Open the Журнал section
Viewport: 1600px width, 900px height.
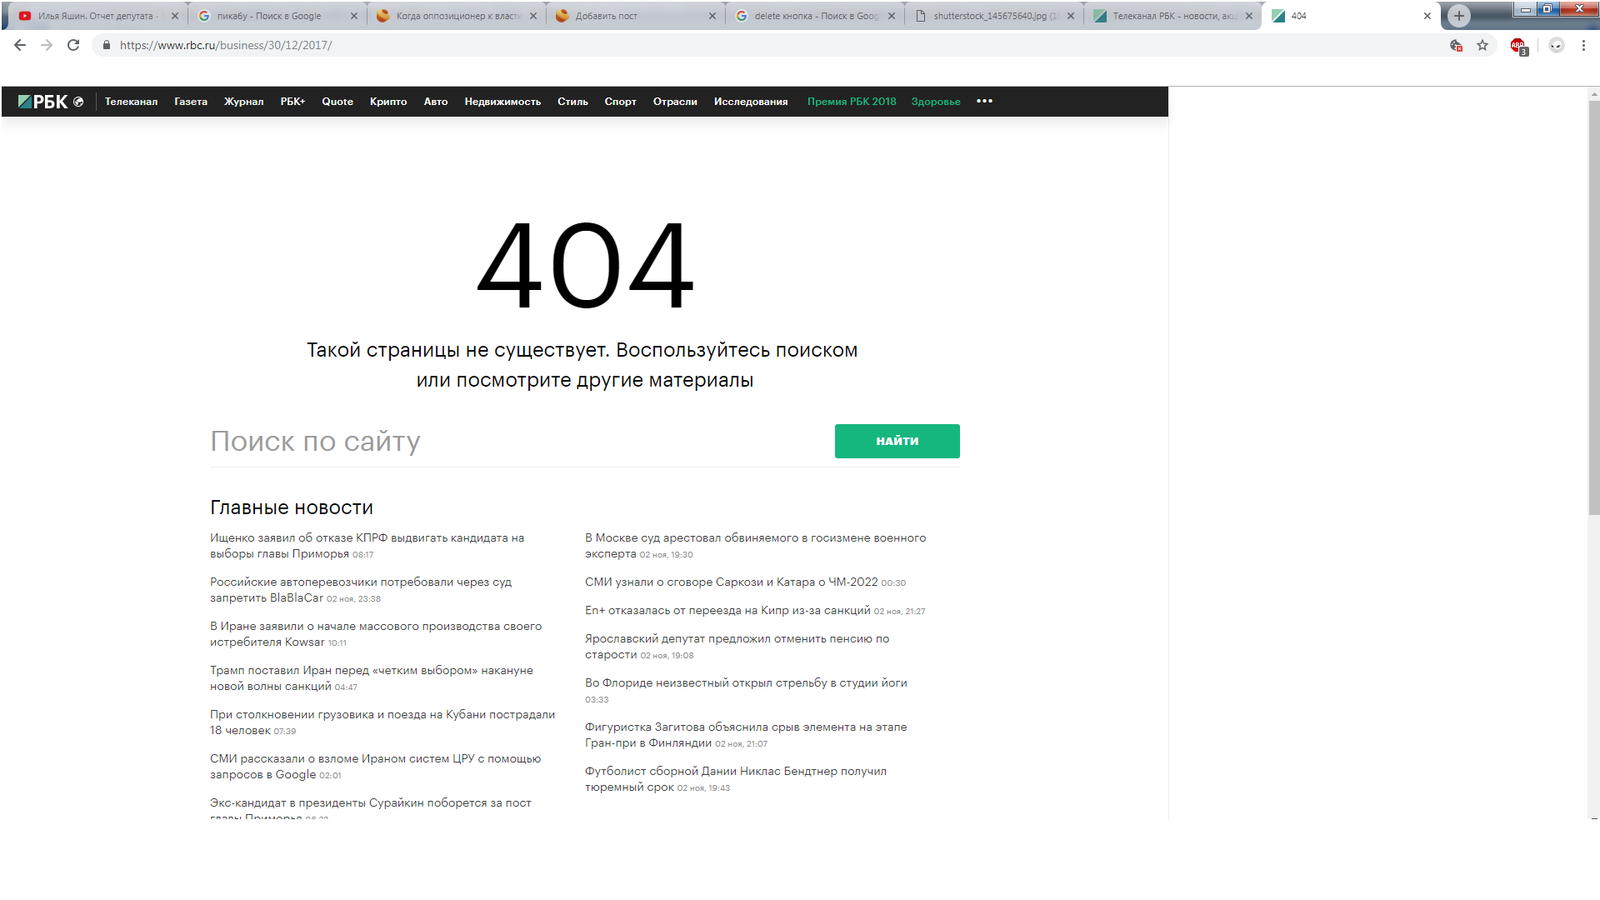(244, 102)
